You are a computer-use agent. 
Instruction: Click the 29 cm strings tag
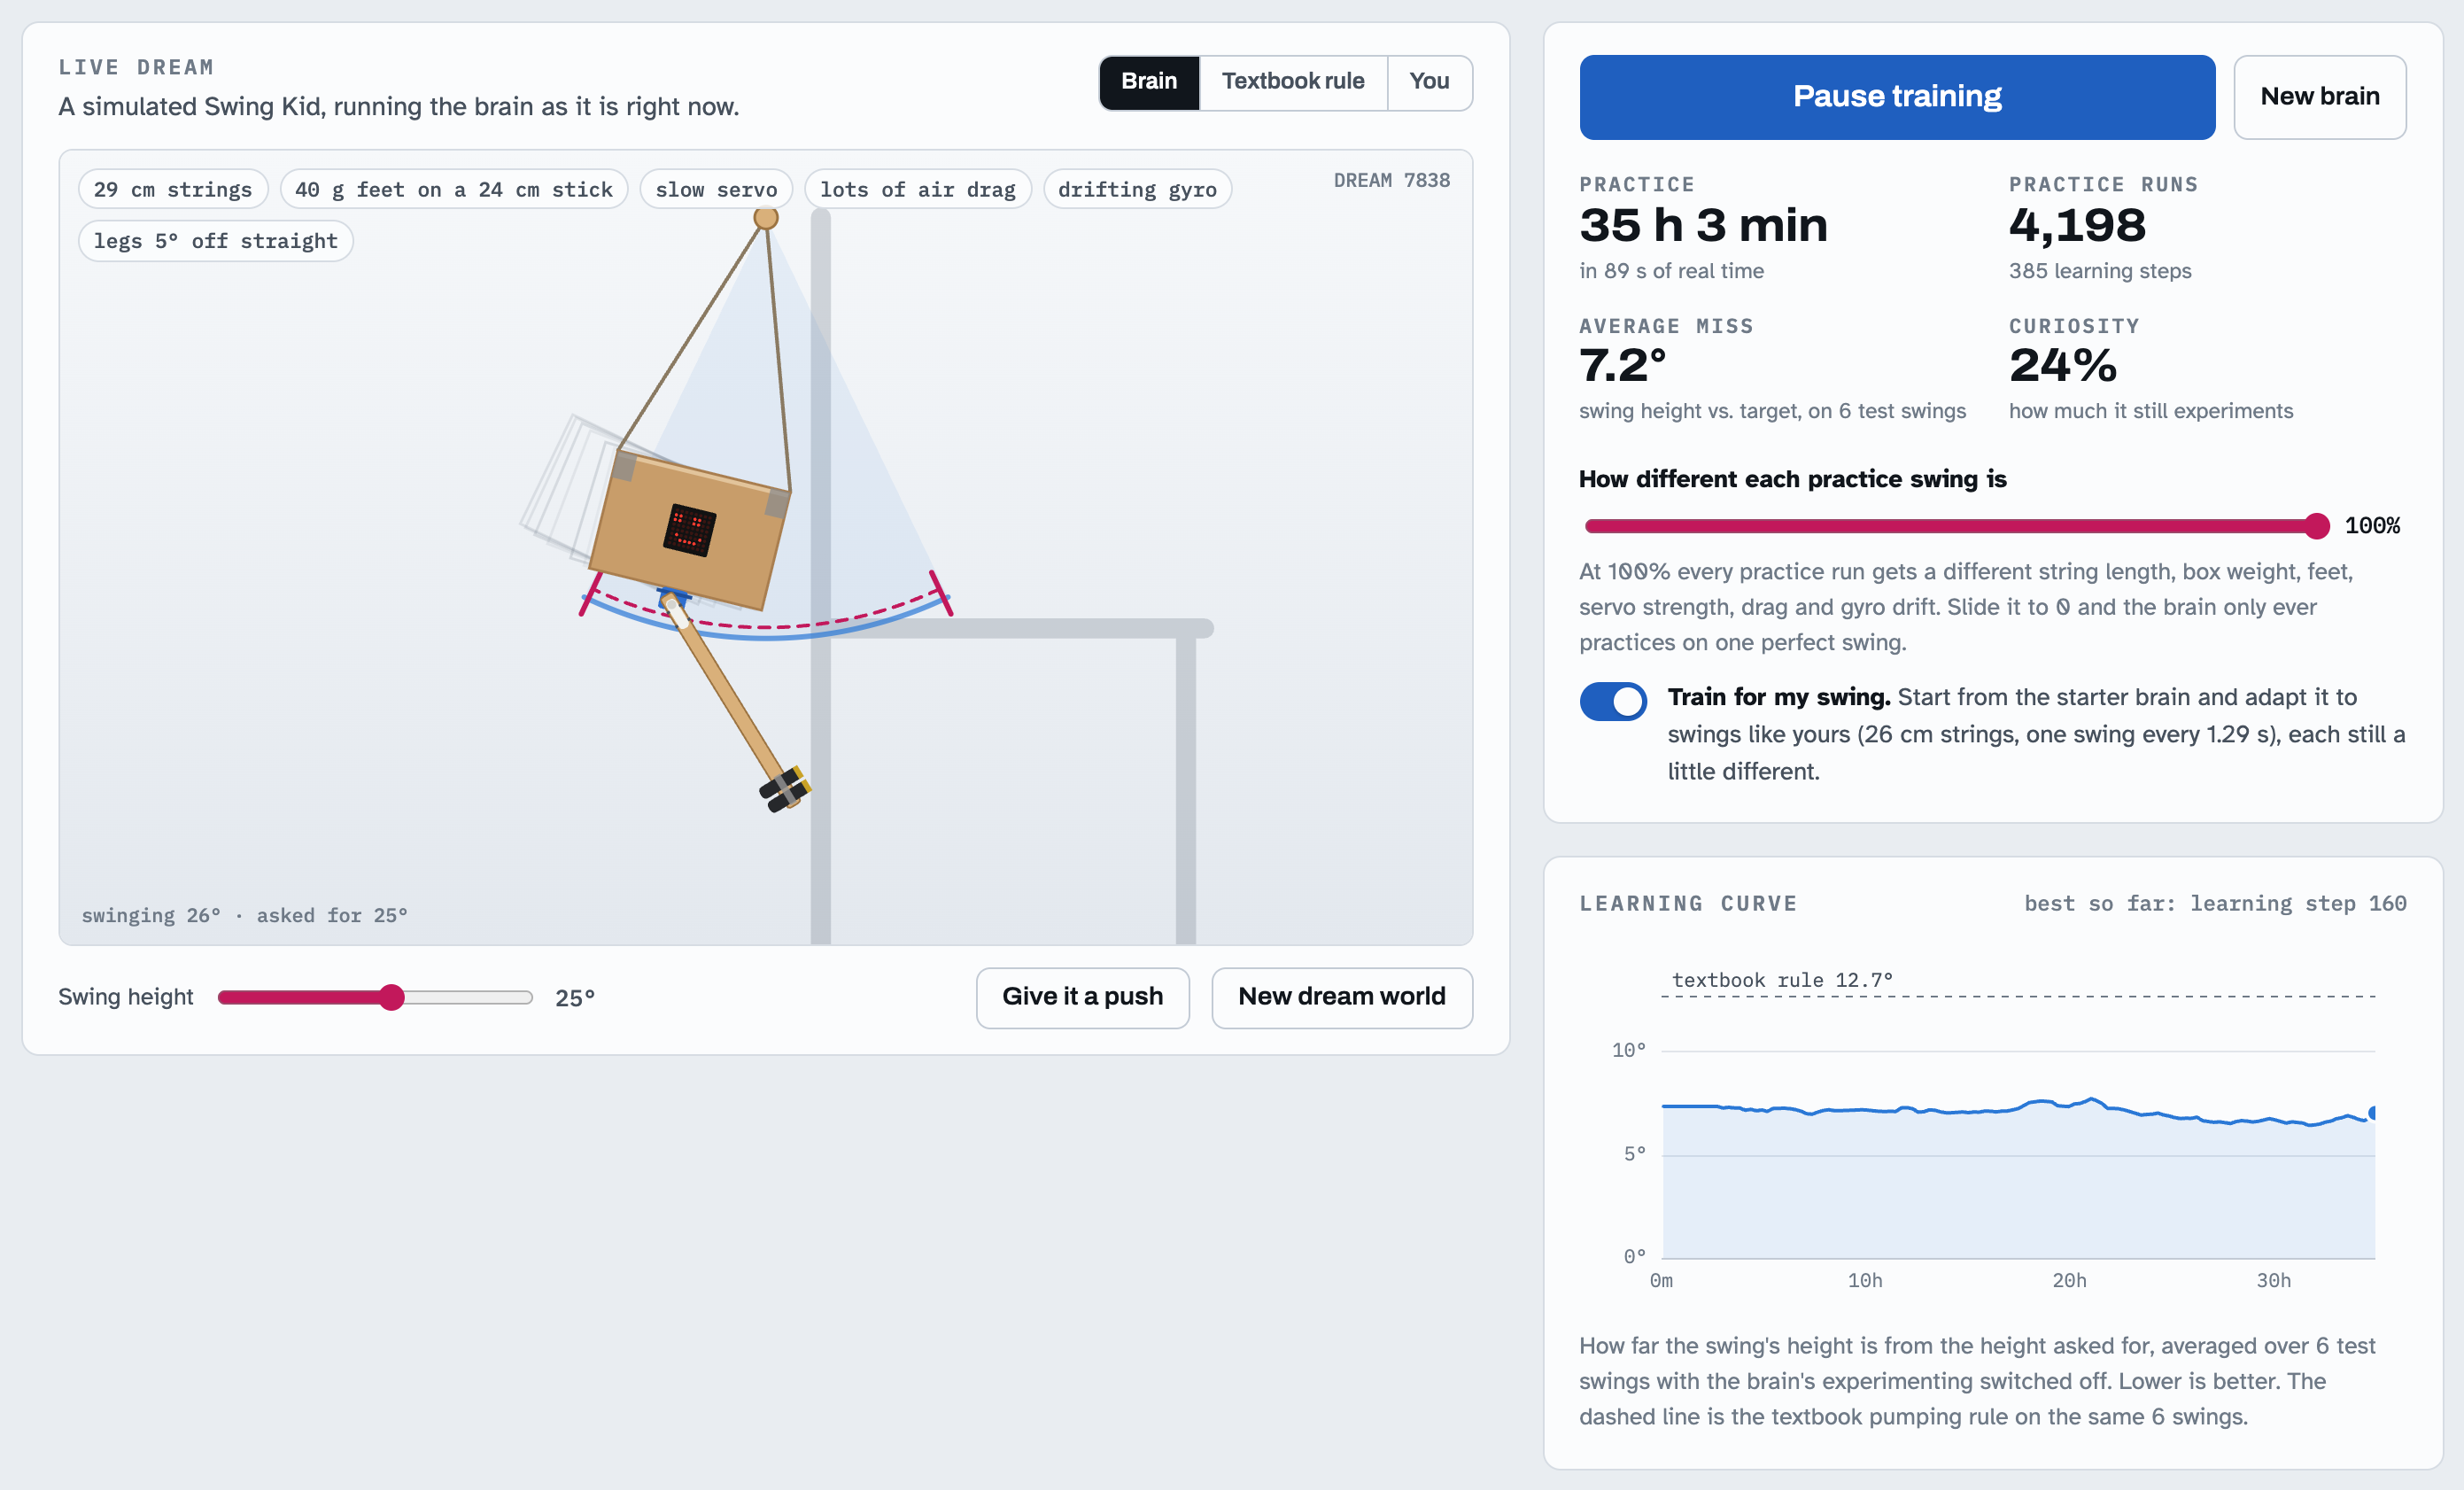coord(173,189)
